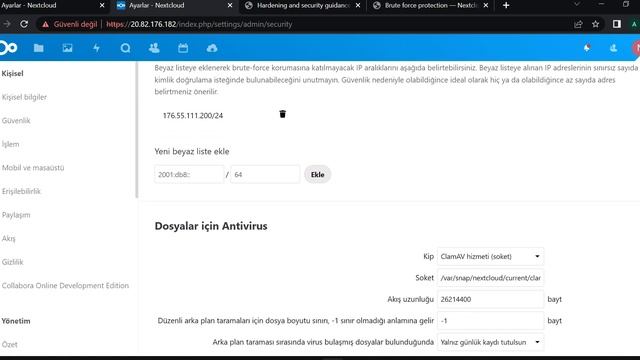Open Mobil ve masaüstü settings
Viewport: 640px width, 360px height.
(33, 168)
